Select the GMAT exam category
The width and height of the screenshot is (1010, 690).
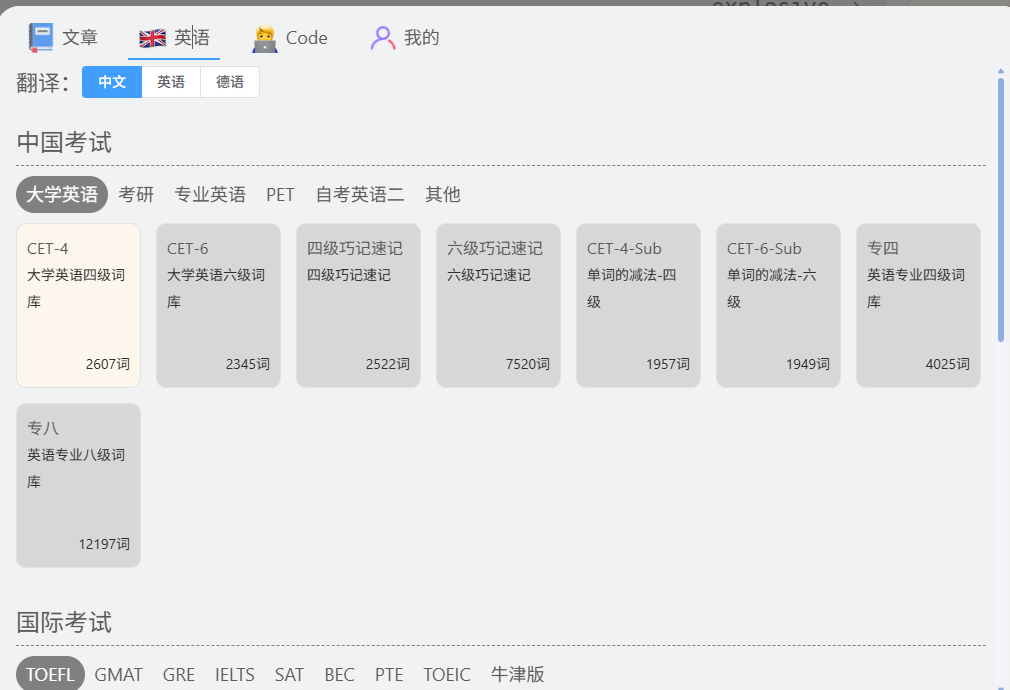coord(119,675)
